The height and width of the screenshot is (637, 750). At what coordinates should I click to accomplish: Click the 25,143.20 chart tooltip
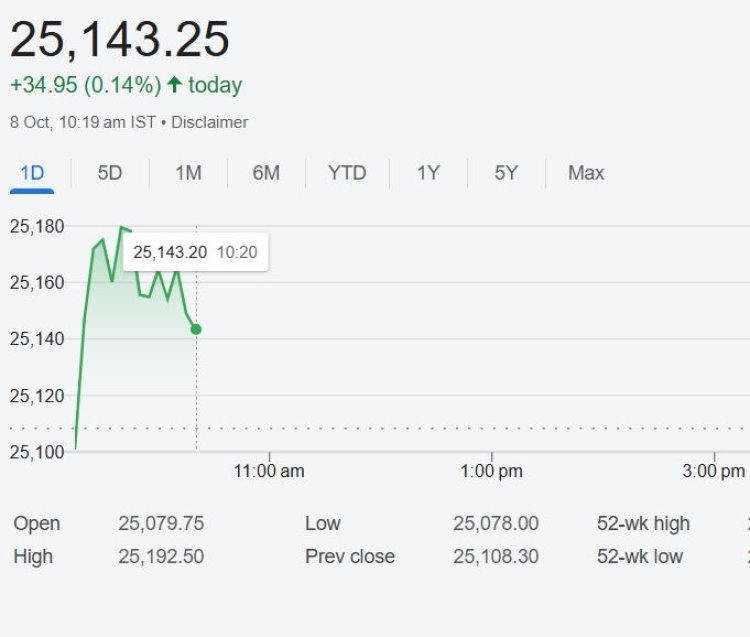point(195,252)
